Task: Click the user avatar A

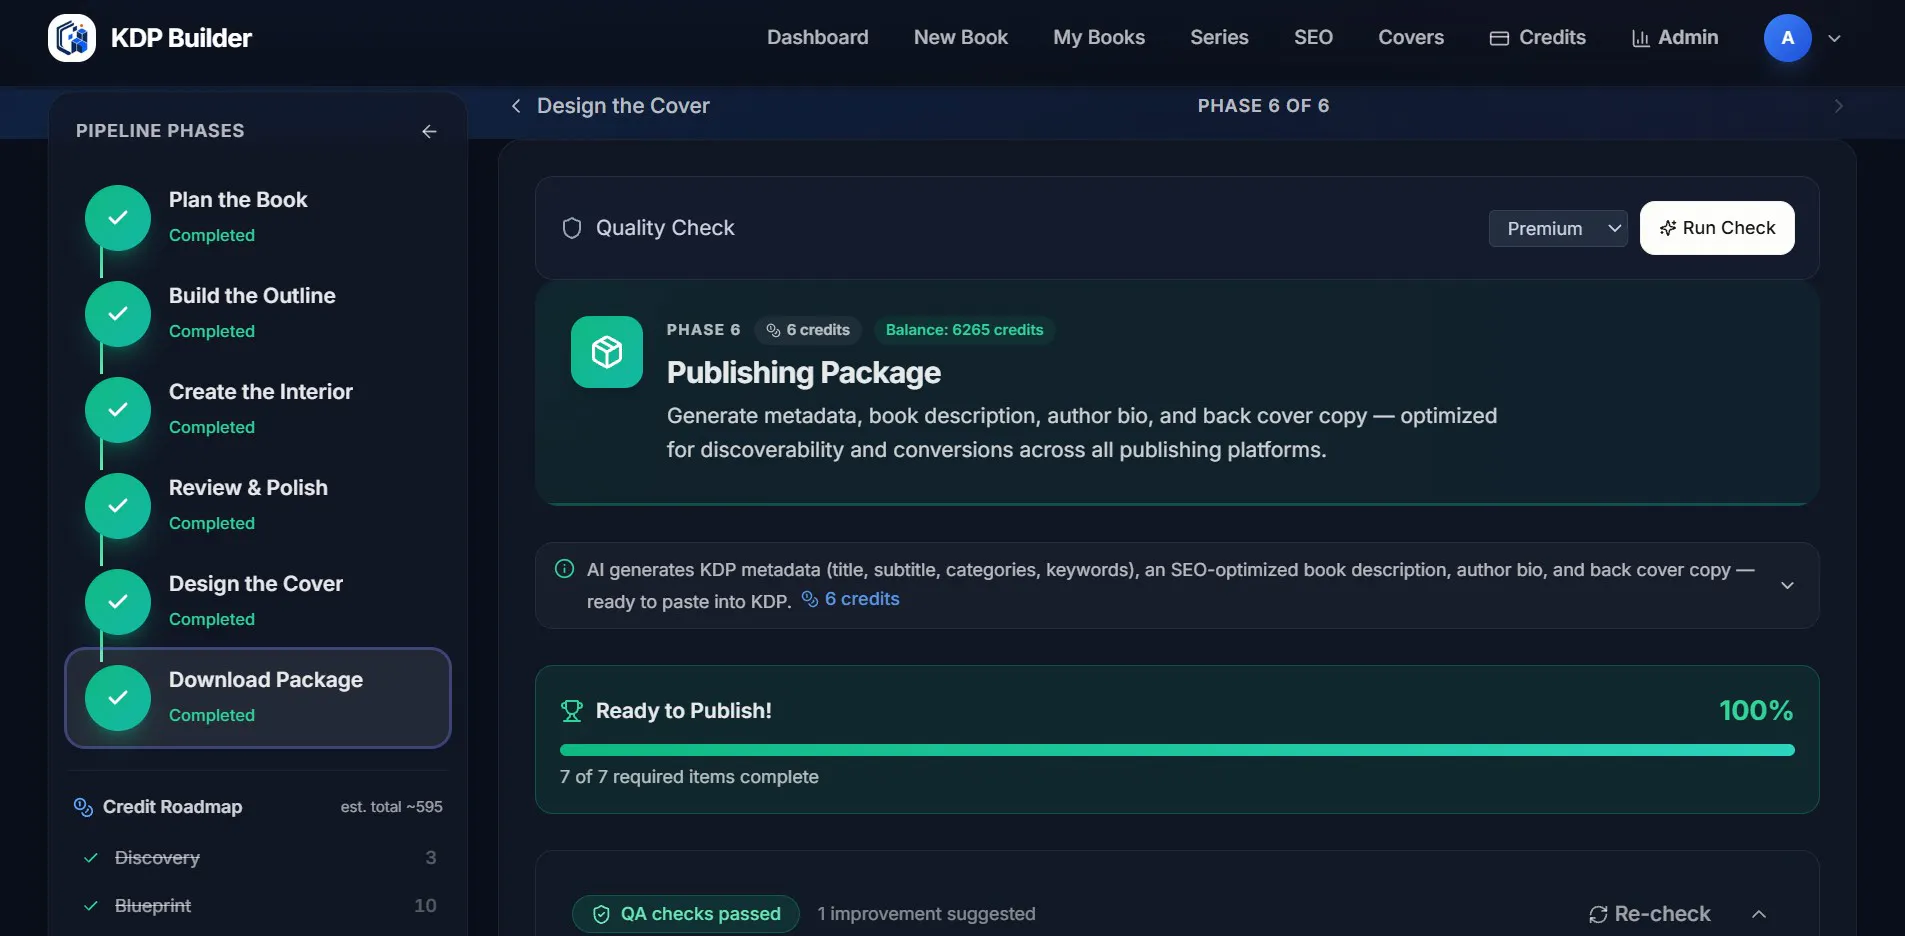Action: click(x=1787, y=38)
